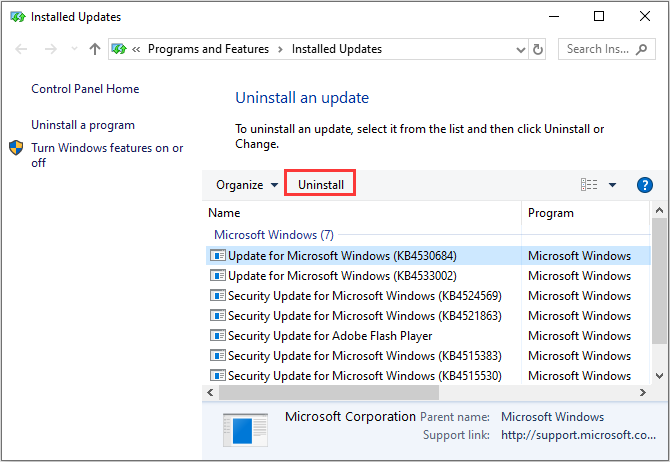Refresh the Installed Updates list
Screen dimensions: 670x462
pos(538,50)
